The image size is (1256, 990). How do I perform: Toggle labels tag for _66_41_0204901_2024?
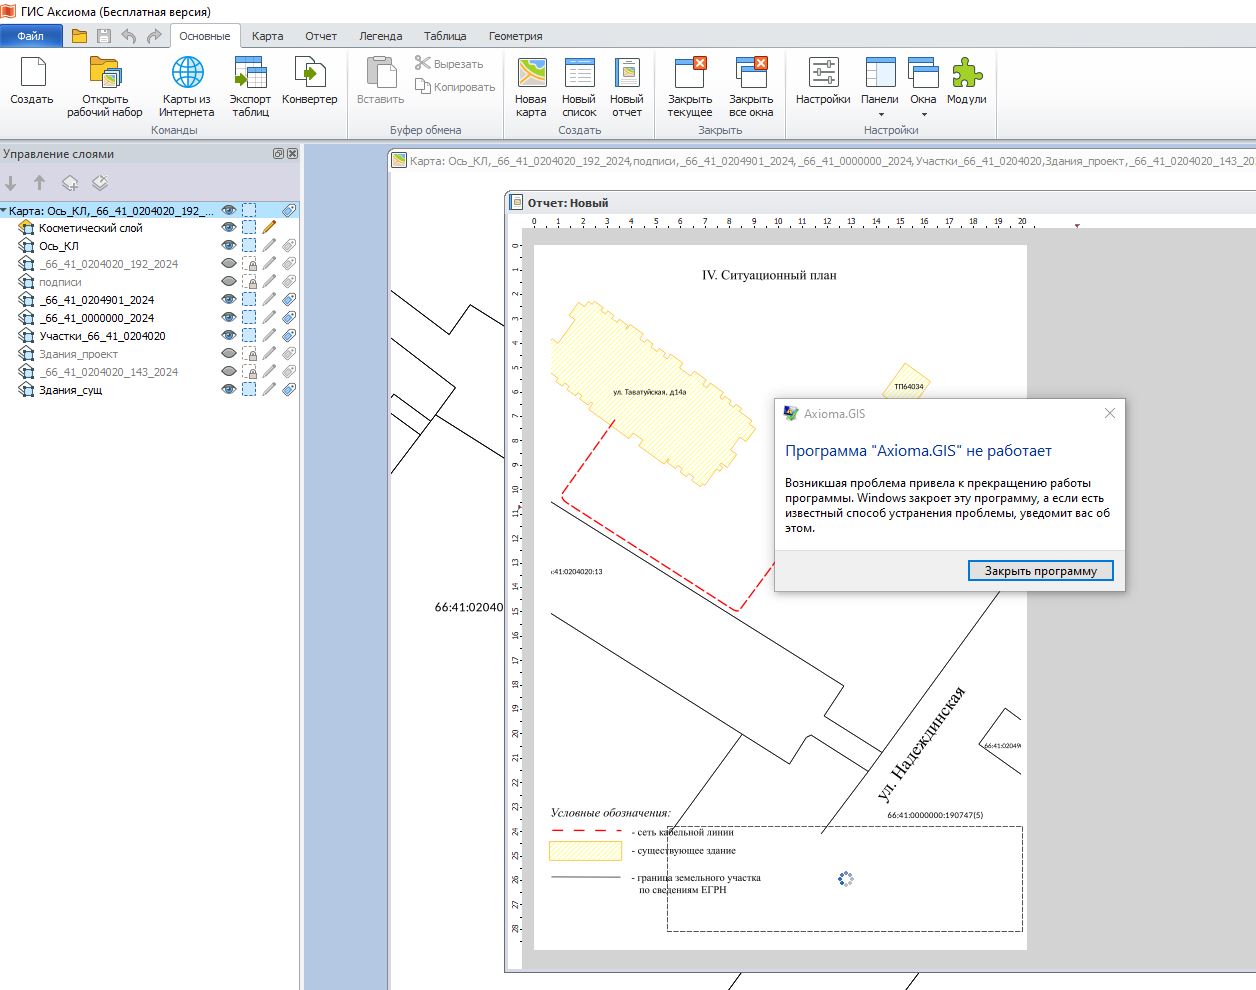point(289,300)
